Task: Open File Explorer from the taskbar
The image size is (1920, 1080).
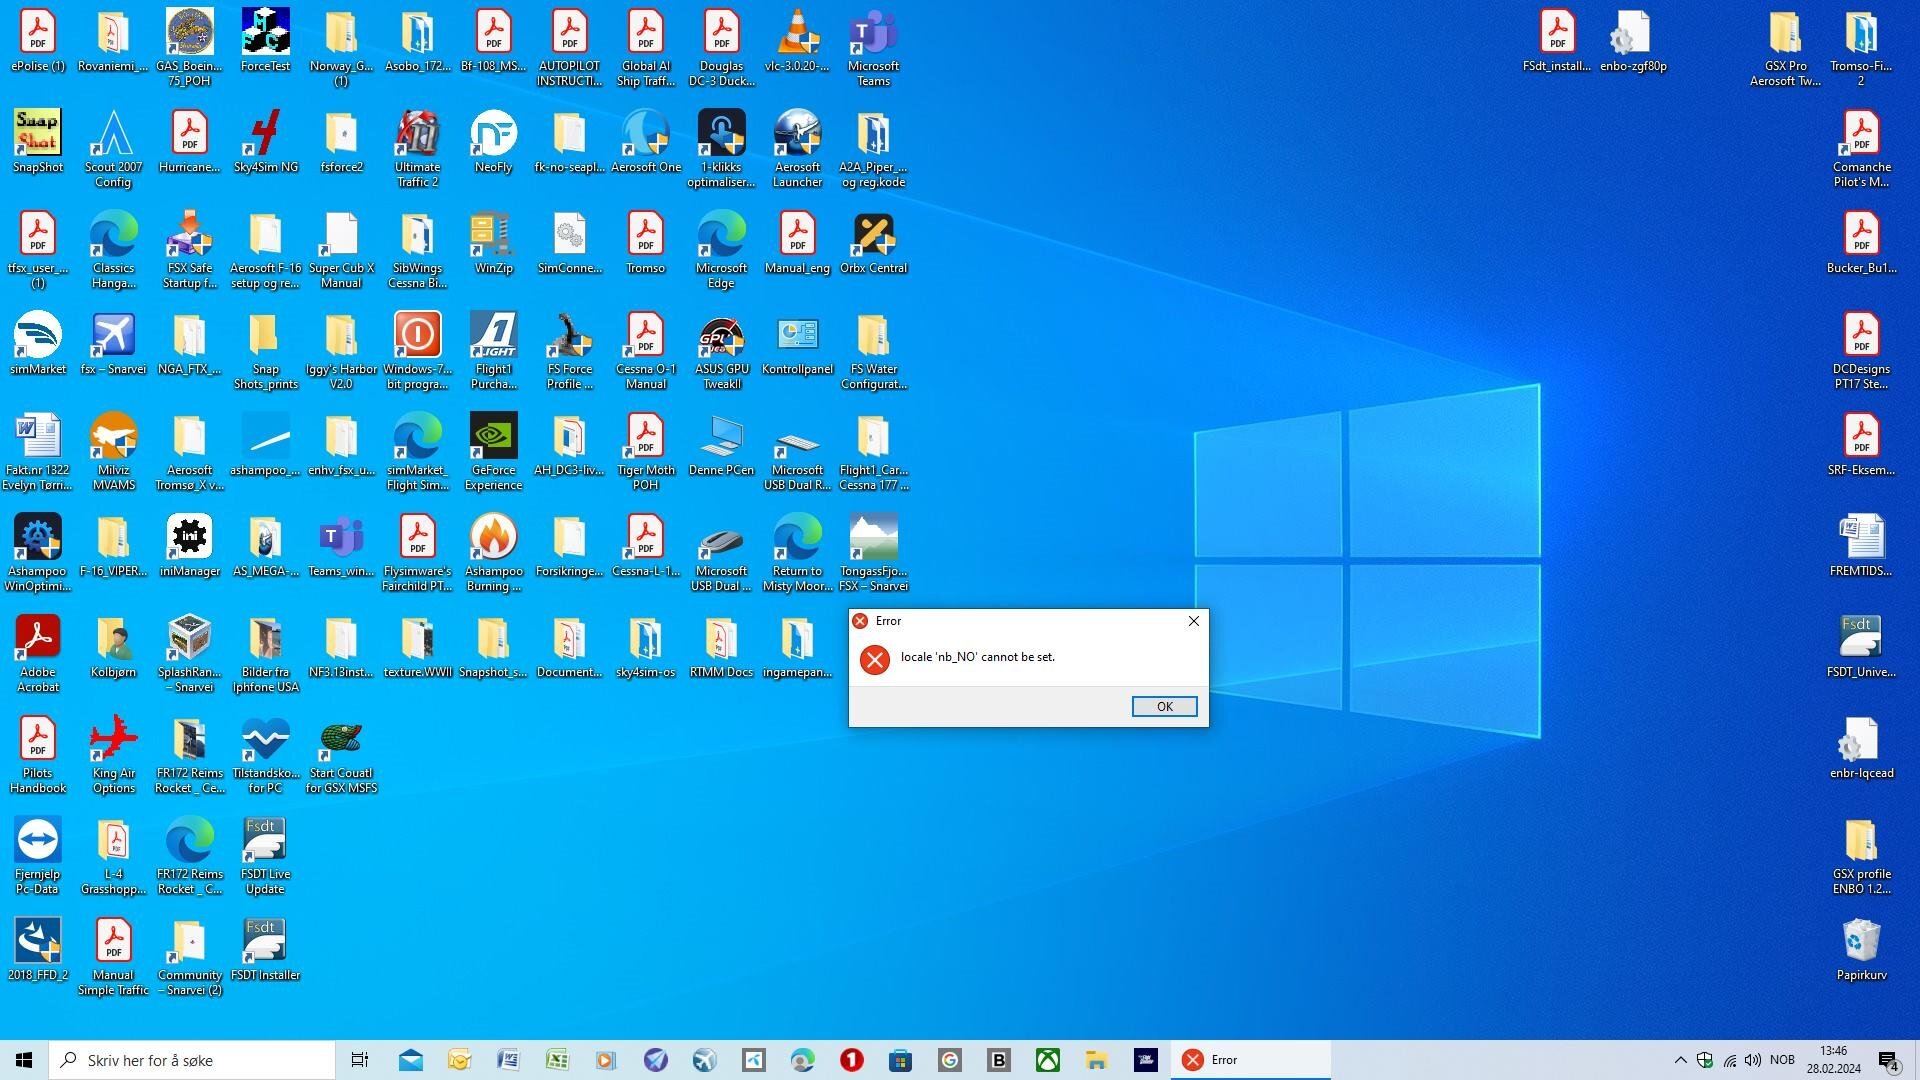Action: (1096, 1060)
